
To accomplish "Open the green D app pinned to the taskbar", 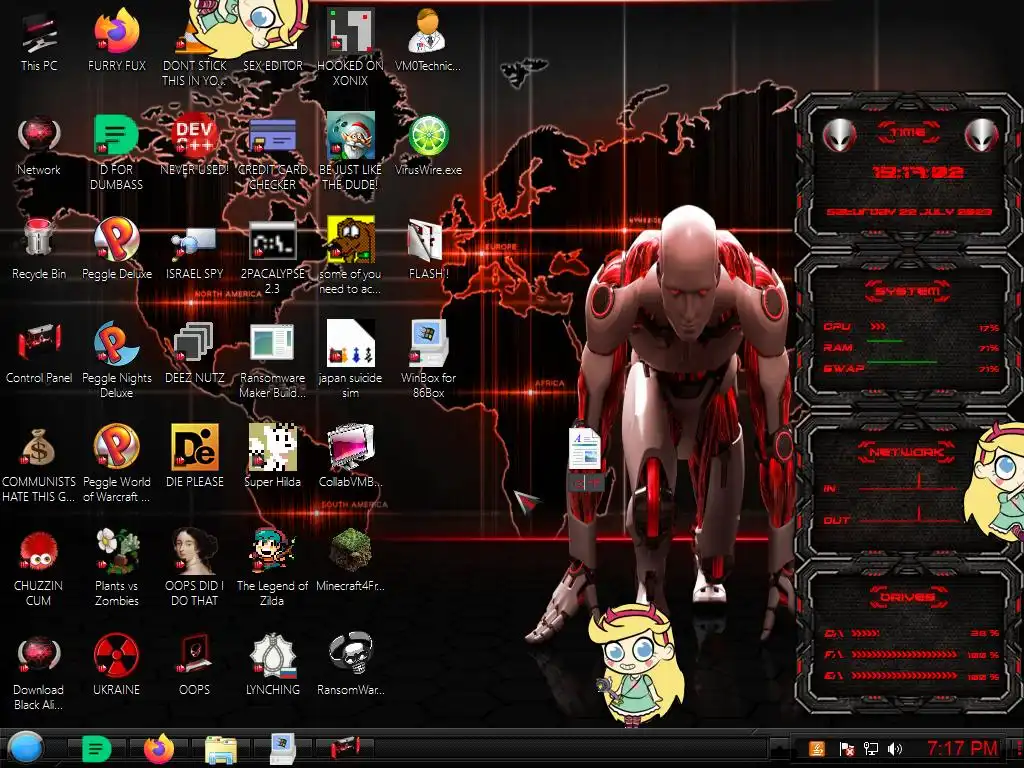I will (97, 749).
